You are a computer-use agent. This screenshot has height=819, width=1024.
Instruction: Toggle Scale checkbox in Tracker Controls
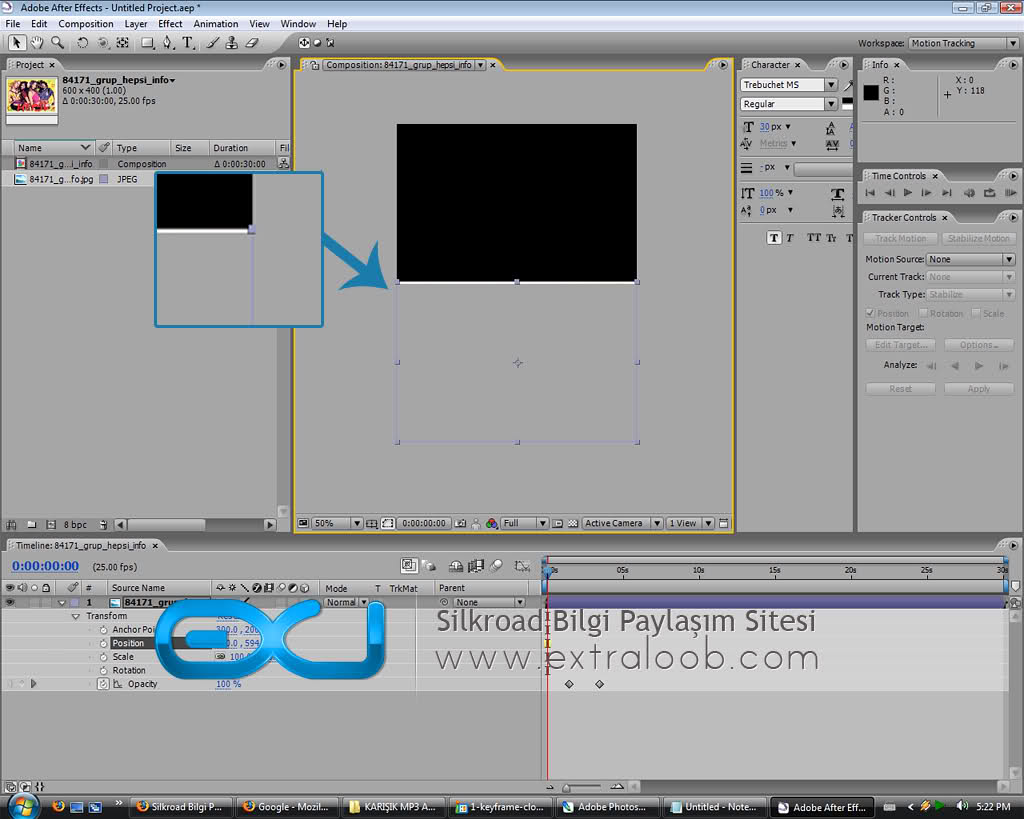pos(976,313)
